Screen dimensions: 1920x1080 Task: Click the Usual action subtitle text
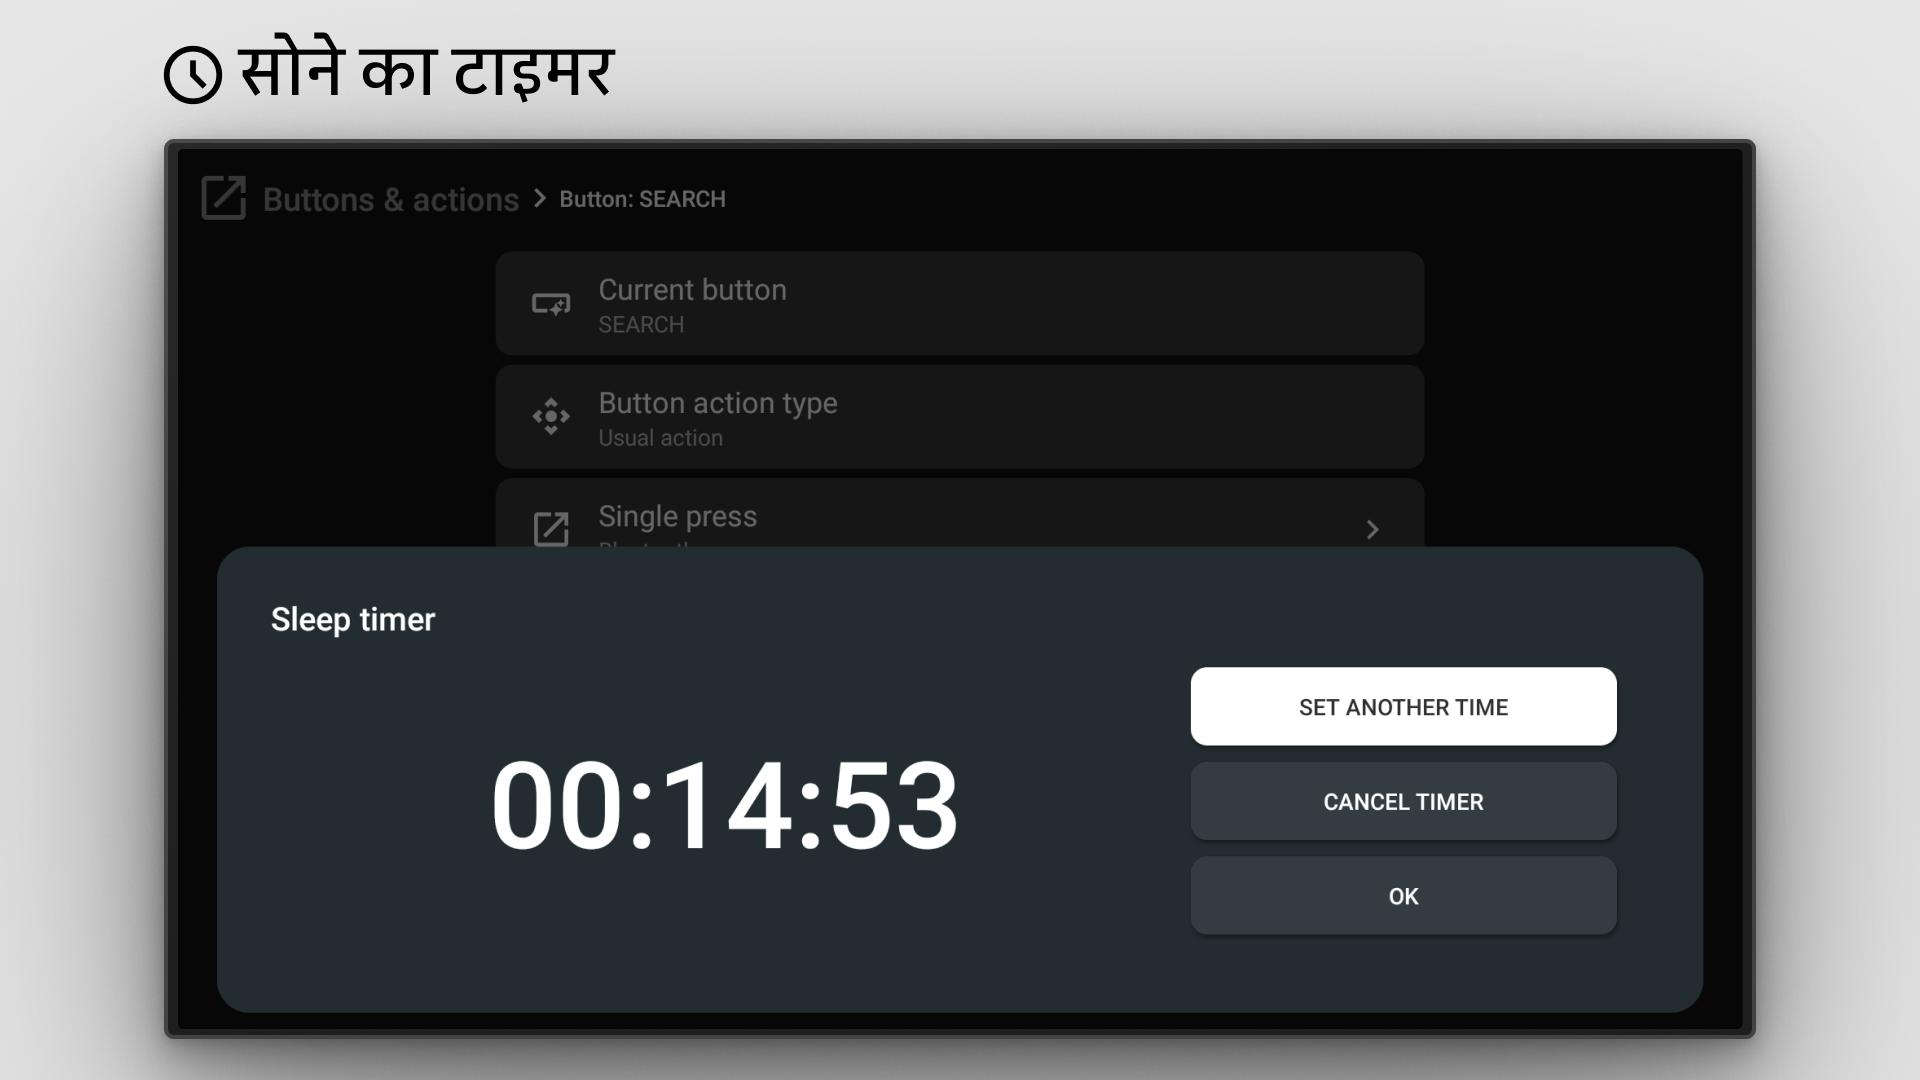660,438
